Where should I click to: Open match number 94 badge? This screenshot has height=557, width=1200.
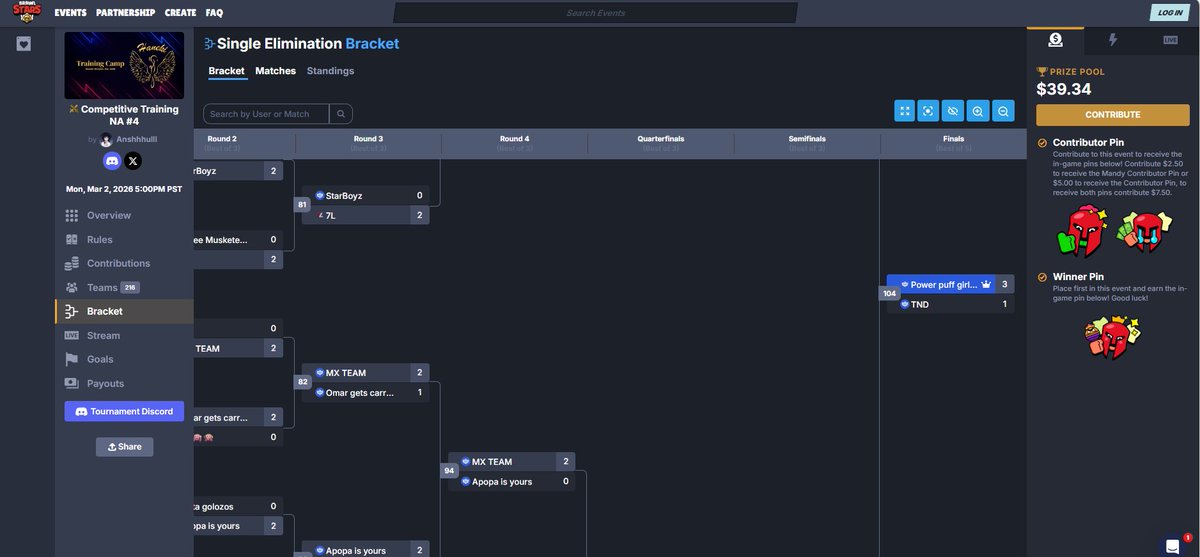pyautogui.click(x=448, y=471)
